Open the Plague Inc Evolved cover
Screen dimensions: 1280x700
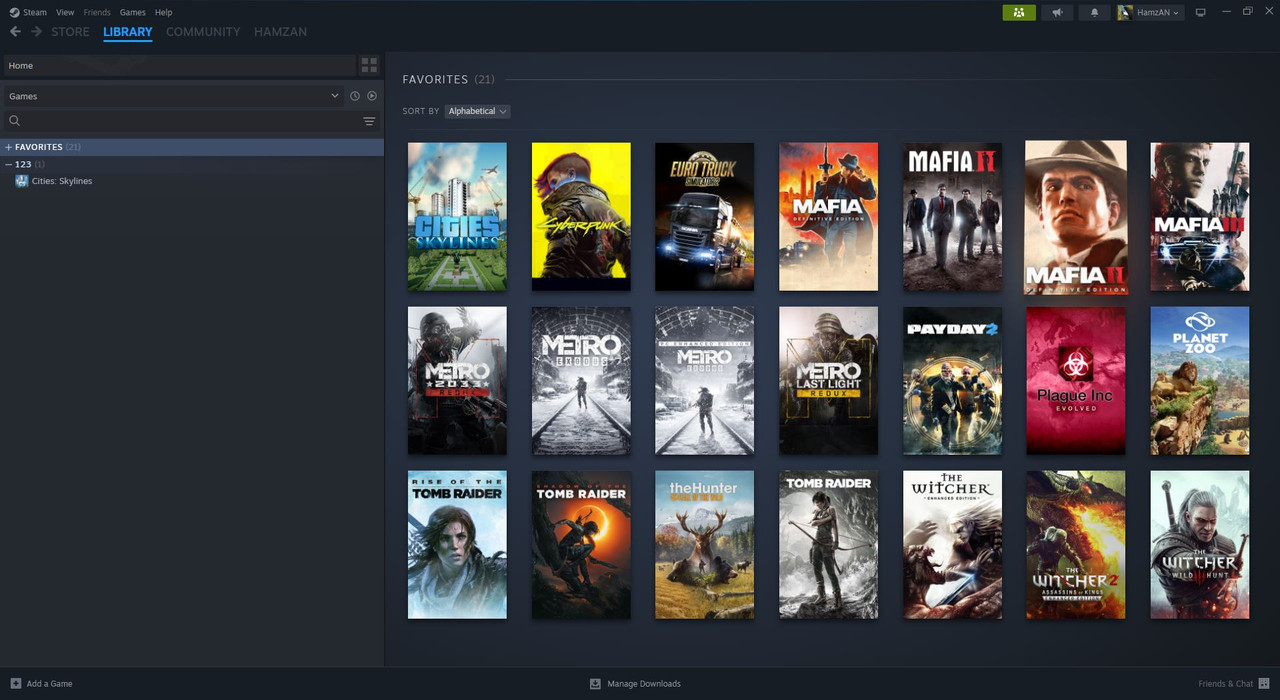[1076, 381]
